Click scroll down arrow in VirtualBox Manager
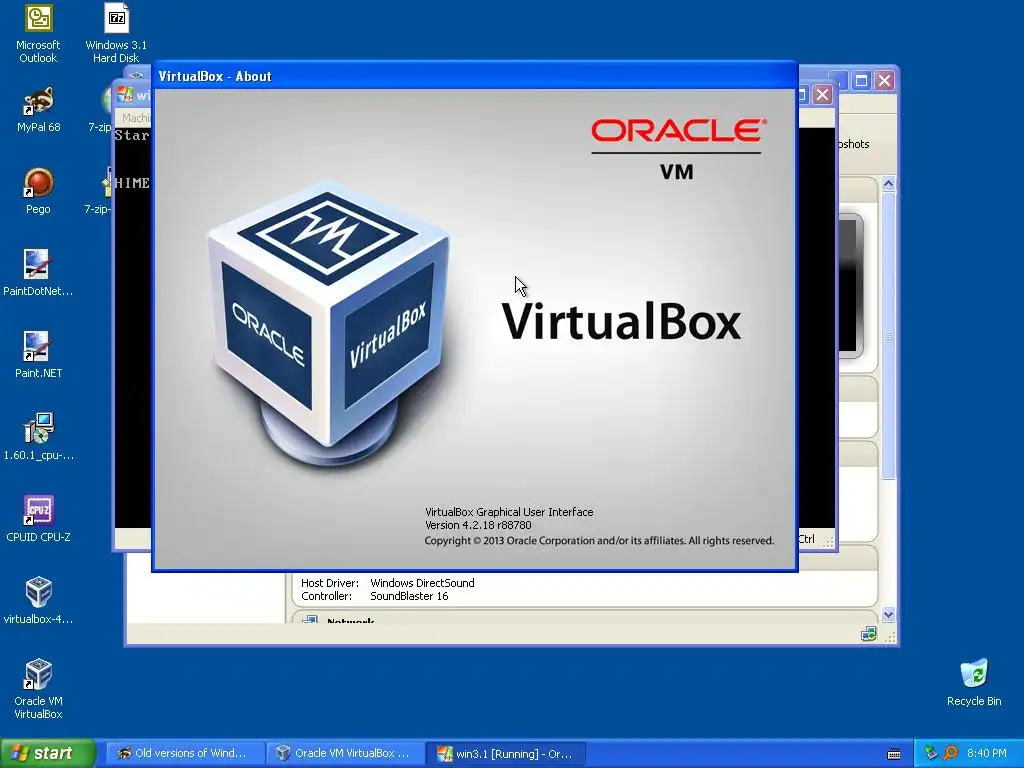The width and height of the screenshot is (1024, 768). 888,614
